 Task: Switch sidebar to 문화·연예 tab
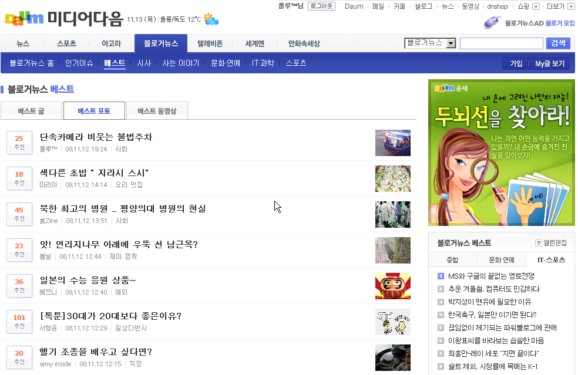point(501,260)
